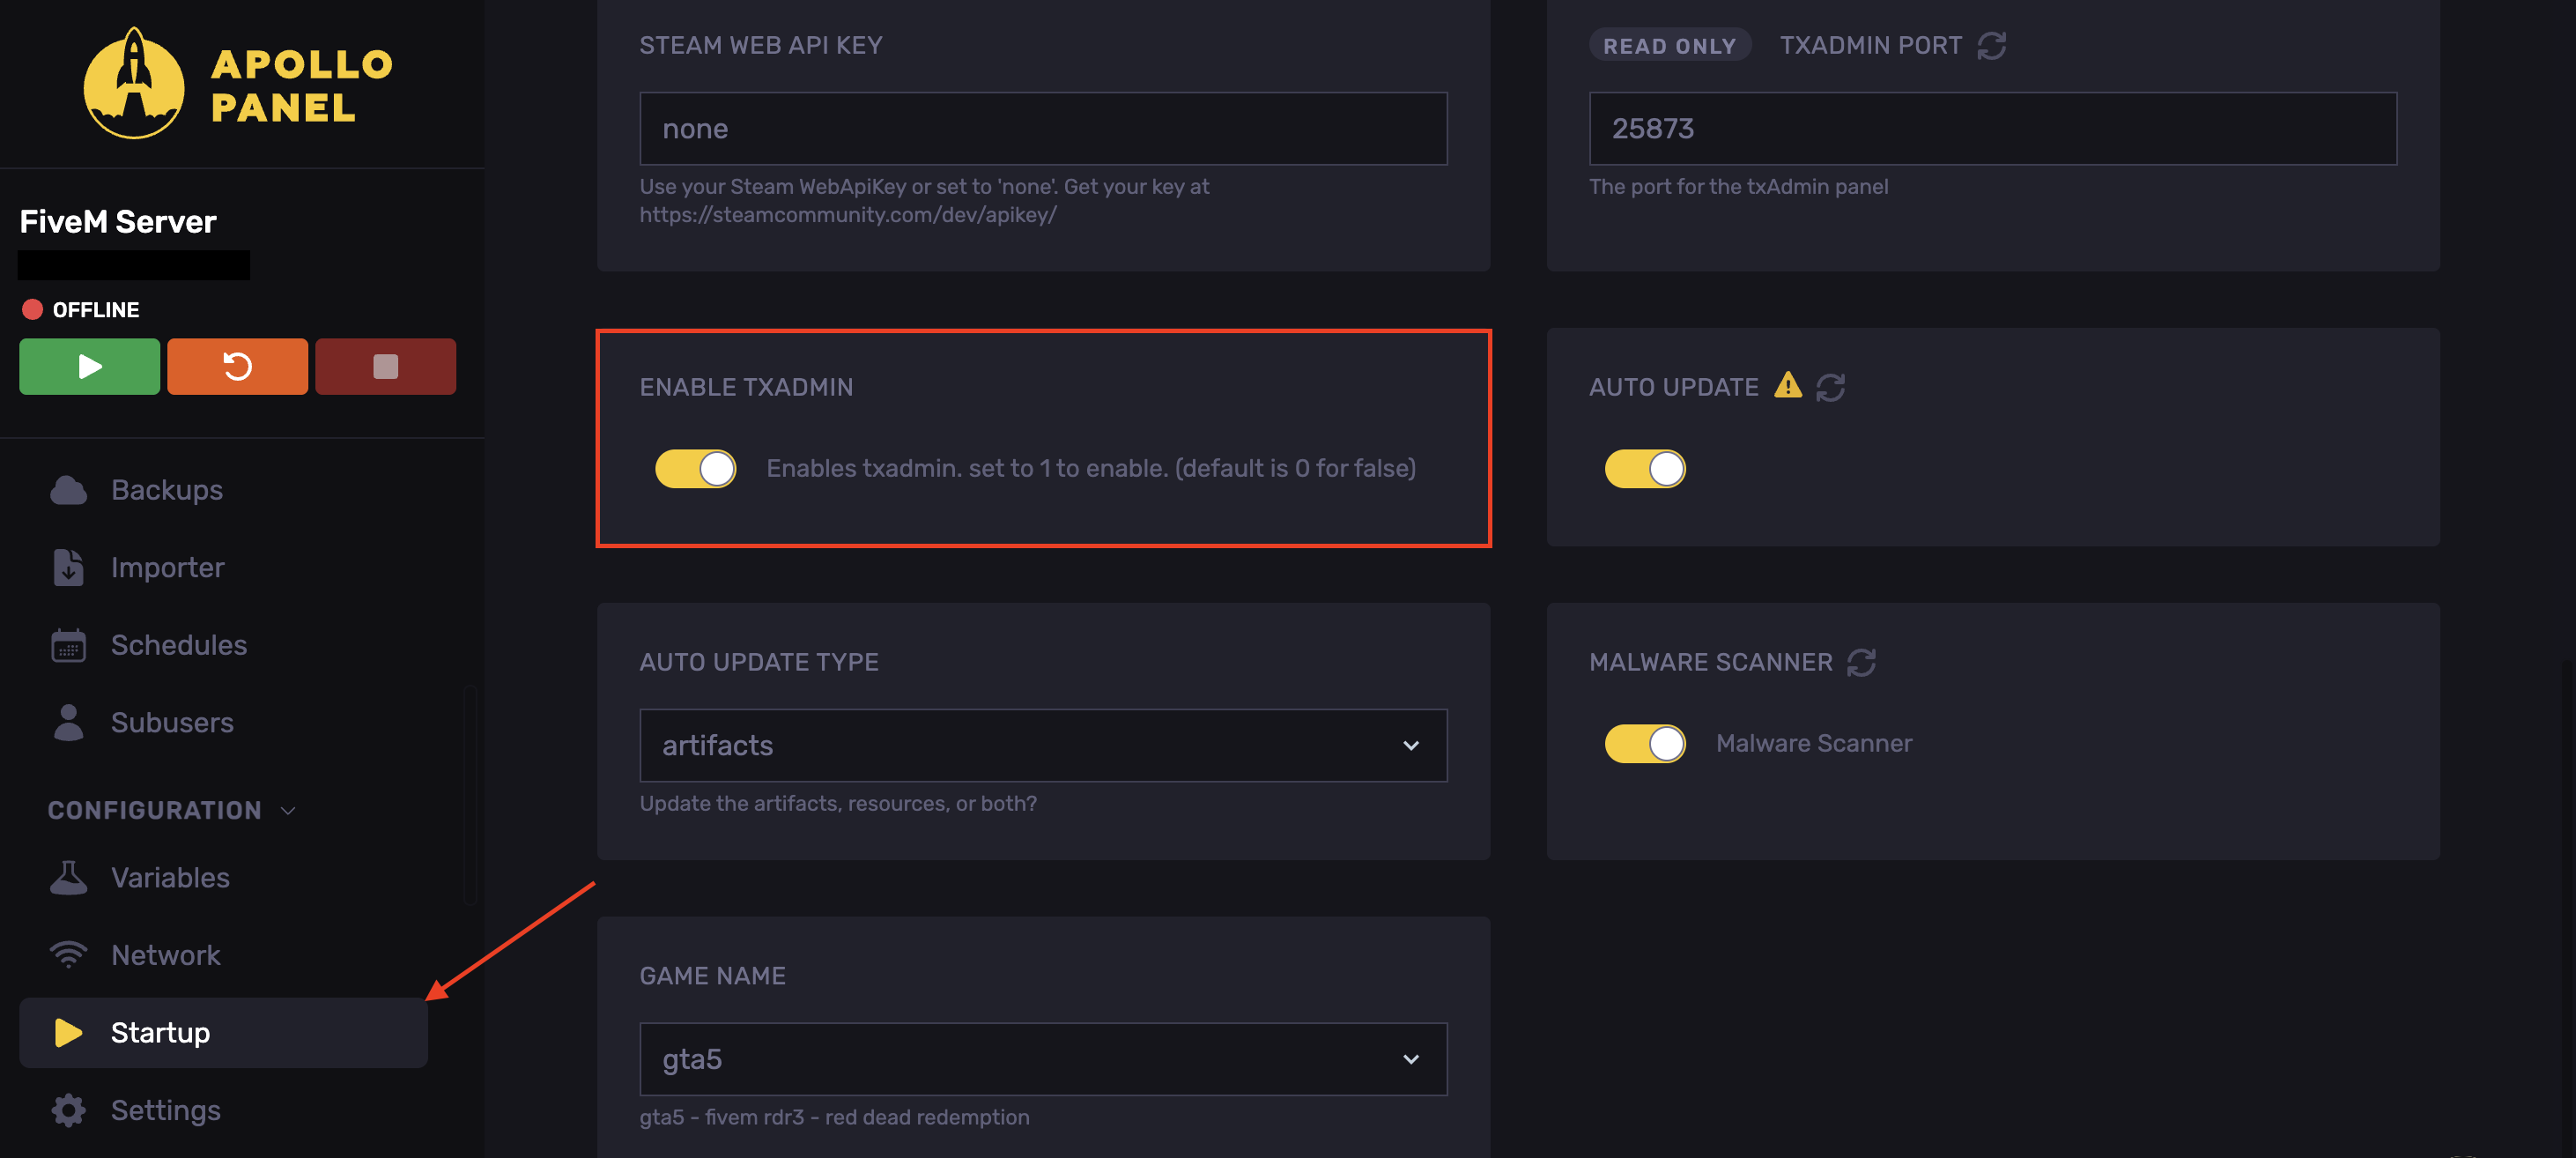The height and width of the screenshot is (1158, 2576).
Task: Click the Startup play icon in sidebar
Action: [x=68, y=1032]
